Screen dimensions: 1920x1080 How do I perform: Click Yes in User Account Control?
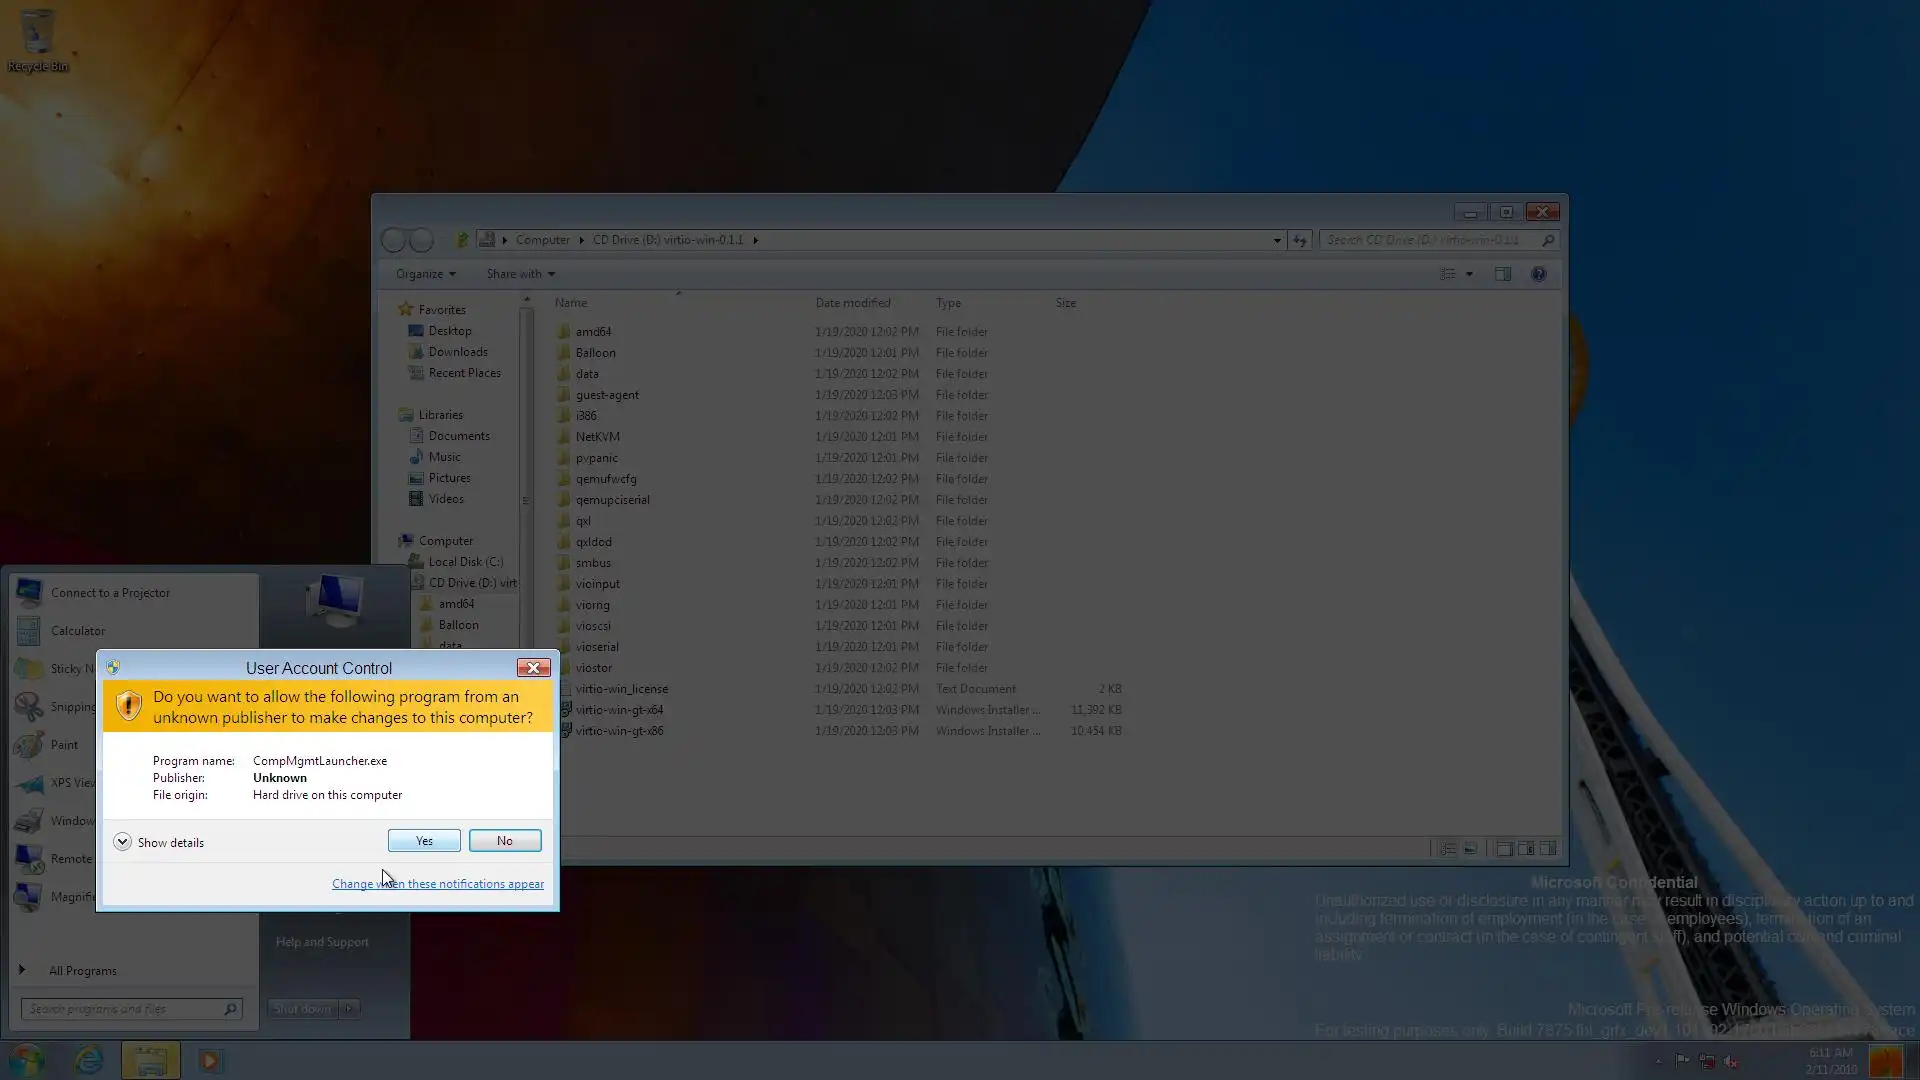(424, 841)
